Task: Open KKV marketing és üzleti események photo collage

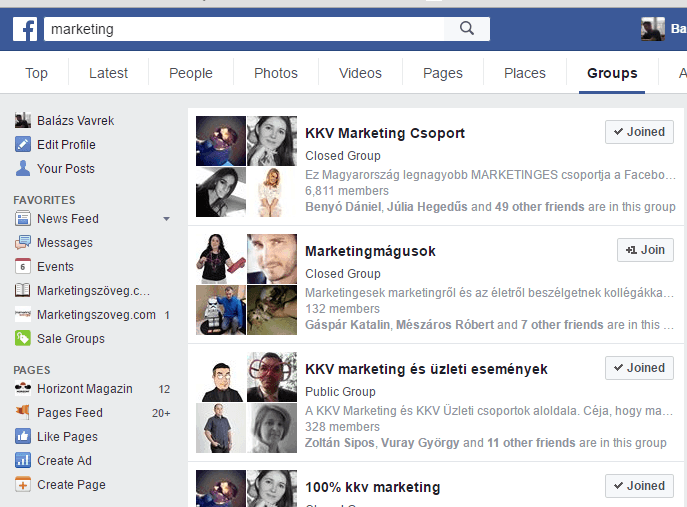Action: [246, 402]
